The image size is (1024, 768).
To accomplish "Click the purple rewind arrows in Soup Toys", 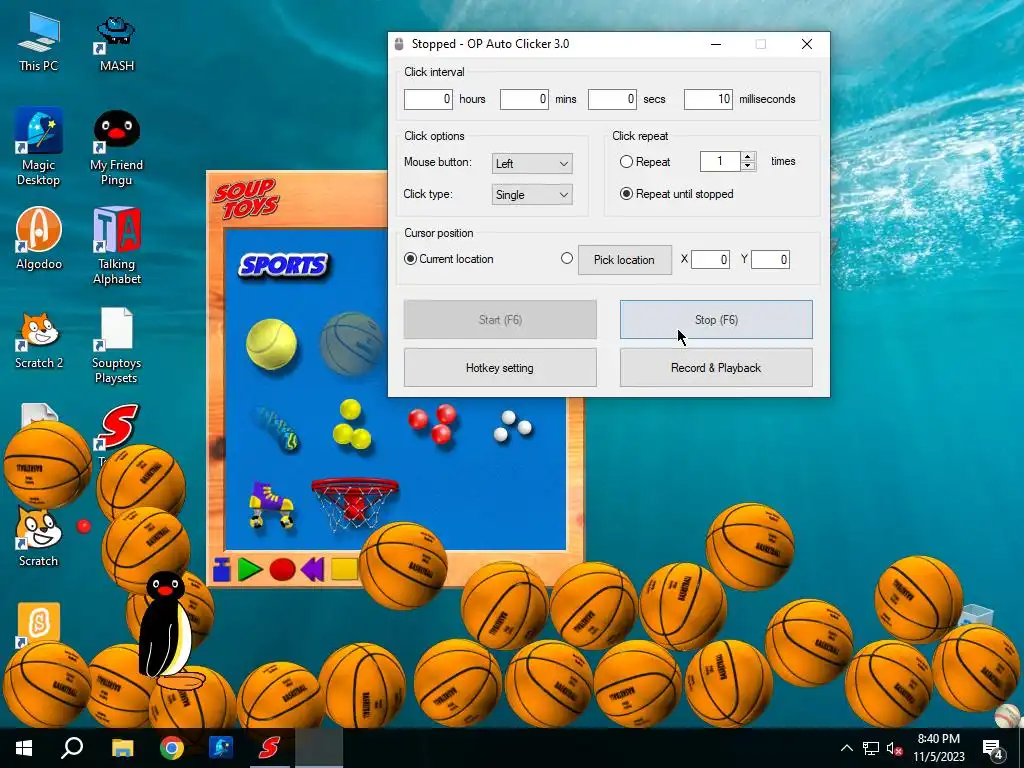I will pyautogui.click(x=312, y=569).
